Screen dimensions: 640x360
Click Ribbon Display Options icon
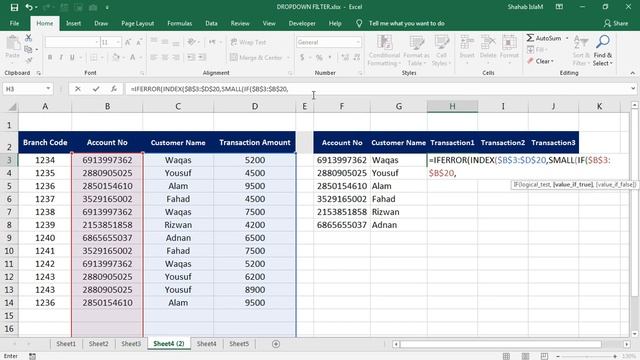tap(559, 7)
